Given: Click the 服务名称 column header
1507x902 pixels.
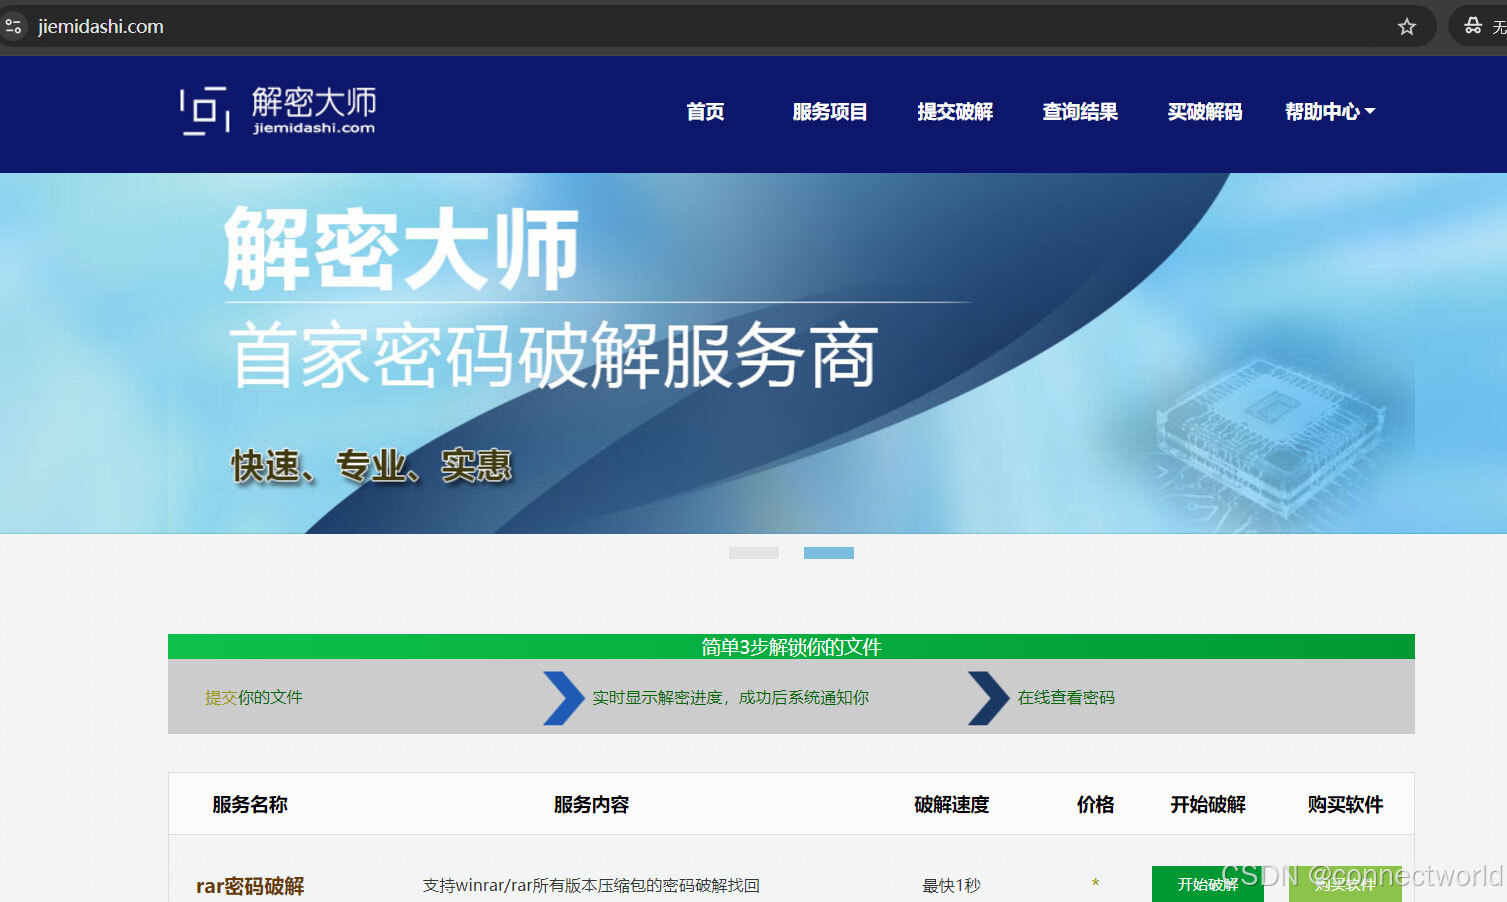Looking at the screenshot, I should 250,804.
